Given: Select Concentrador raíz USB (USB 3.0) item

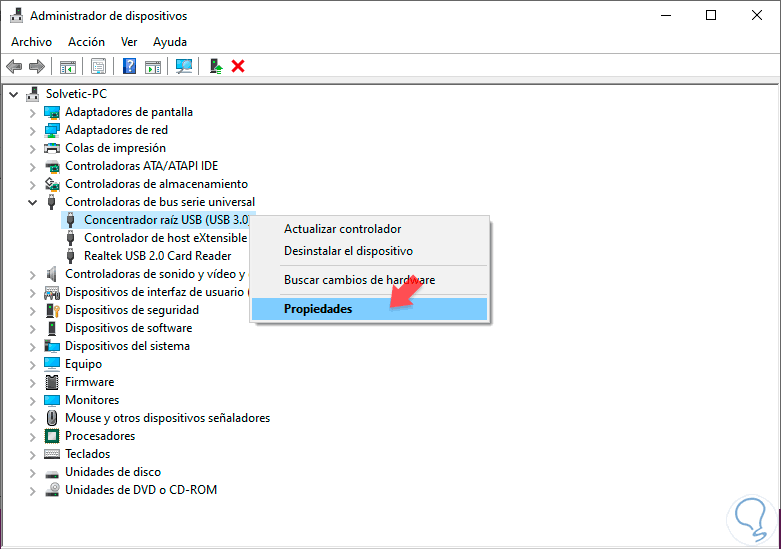Looking at the screenshot, I should tap(166, 220).
